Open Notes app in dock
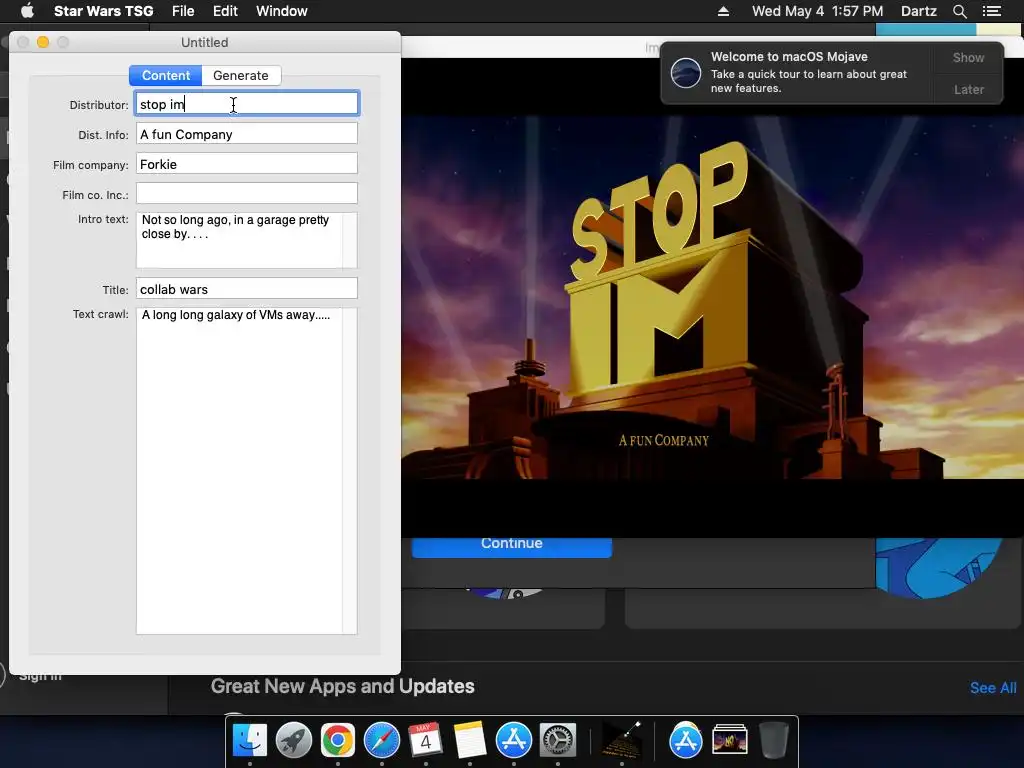Image resolution: width=1024 pixels, height=768 pixels. click(470, 741)
